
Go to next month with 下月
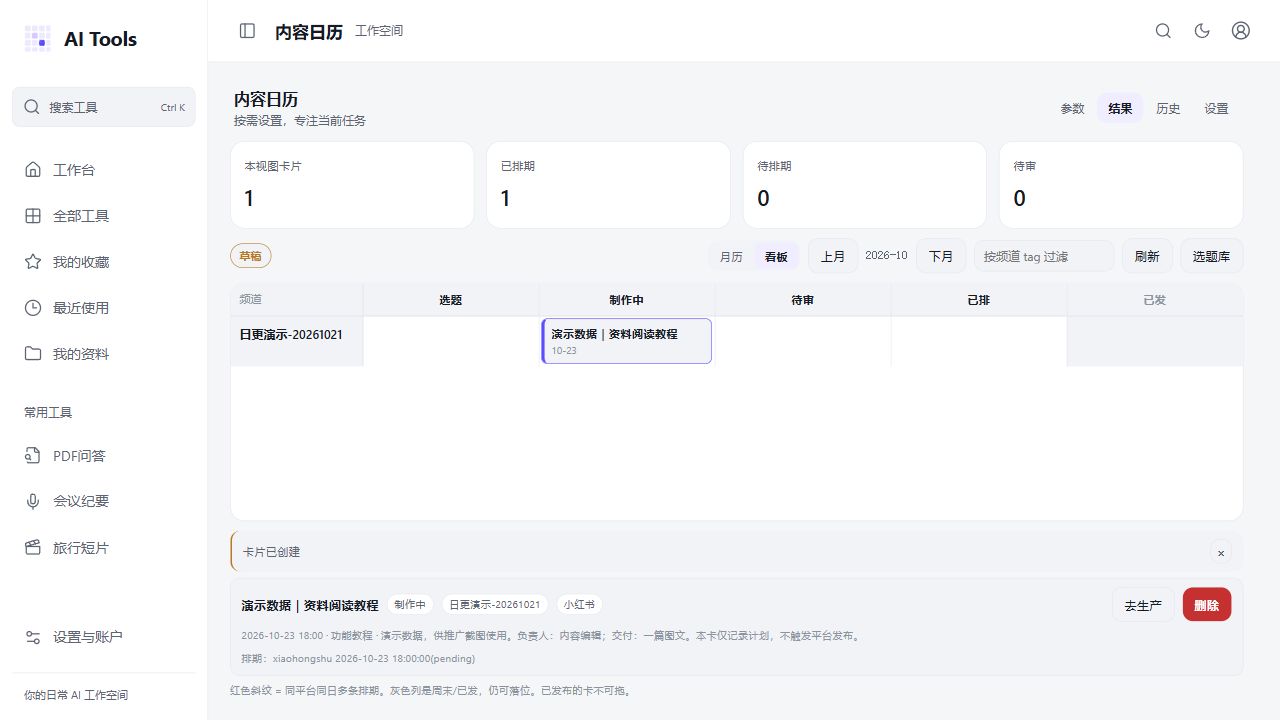(x=941, y=256)
